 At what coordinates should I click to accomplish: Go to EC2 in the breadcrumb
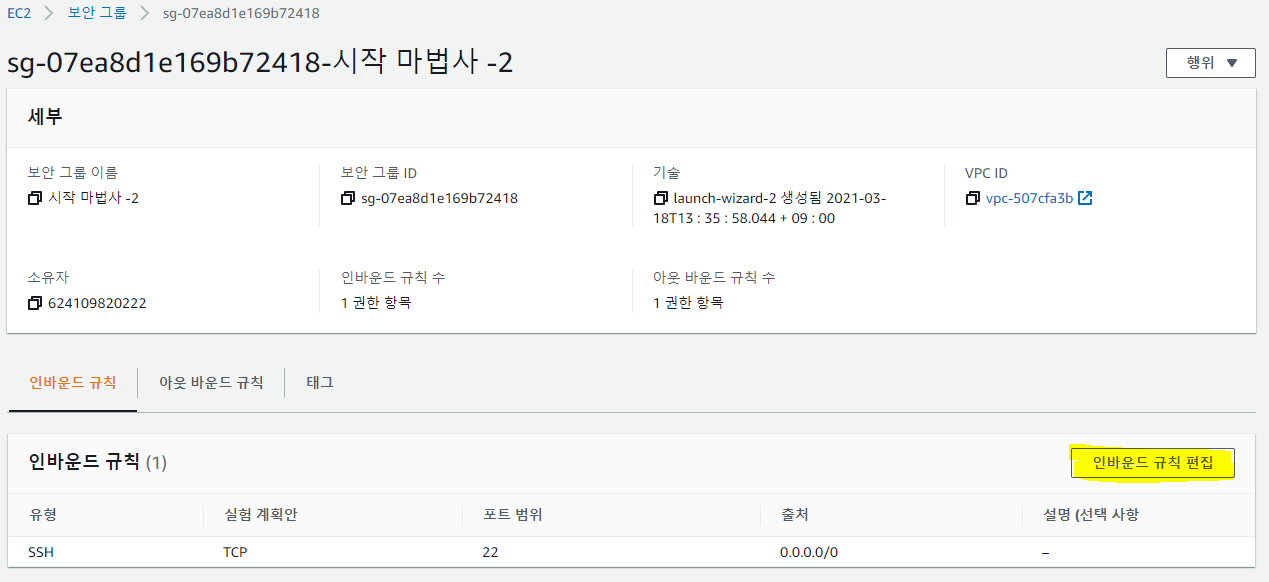pos(20,13)
